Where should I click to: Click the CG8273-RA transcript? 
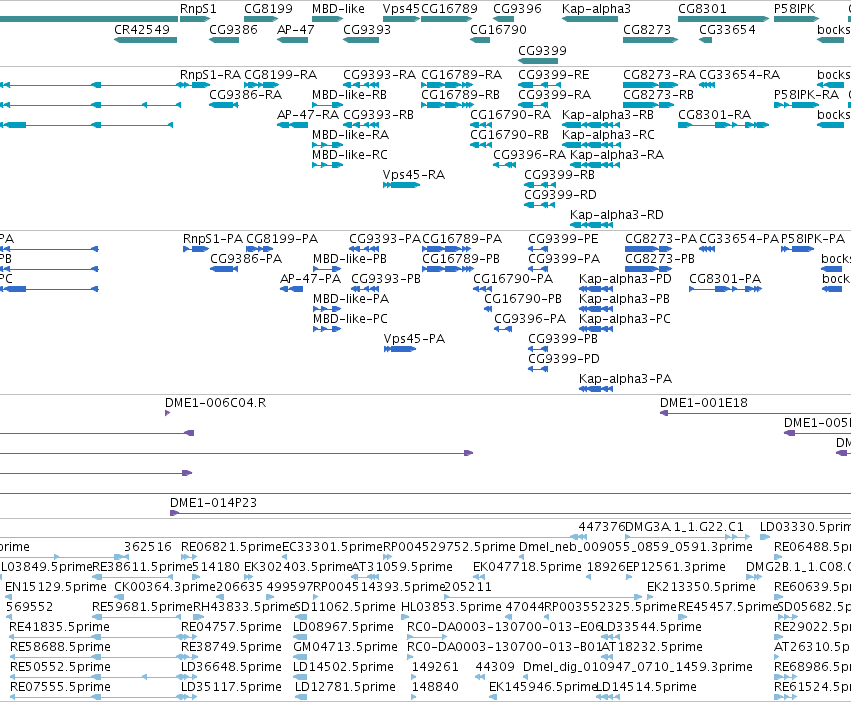(x=650, y=85)
